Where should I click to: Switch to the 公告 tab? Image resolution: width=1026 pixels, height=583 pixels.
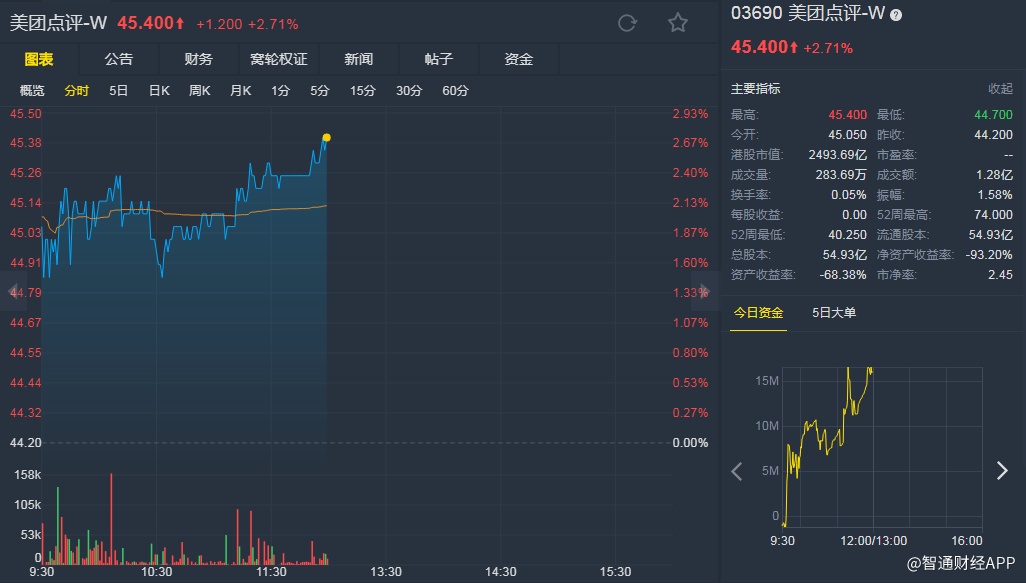(x=119, y=59)
